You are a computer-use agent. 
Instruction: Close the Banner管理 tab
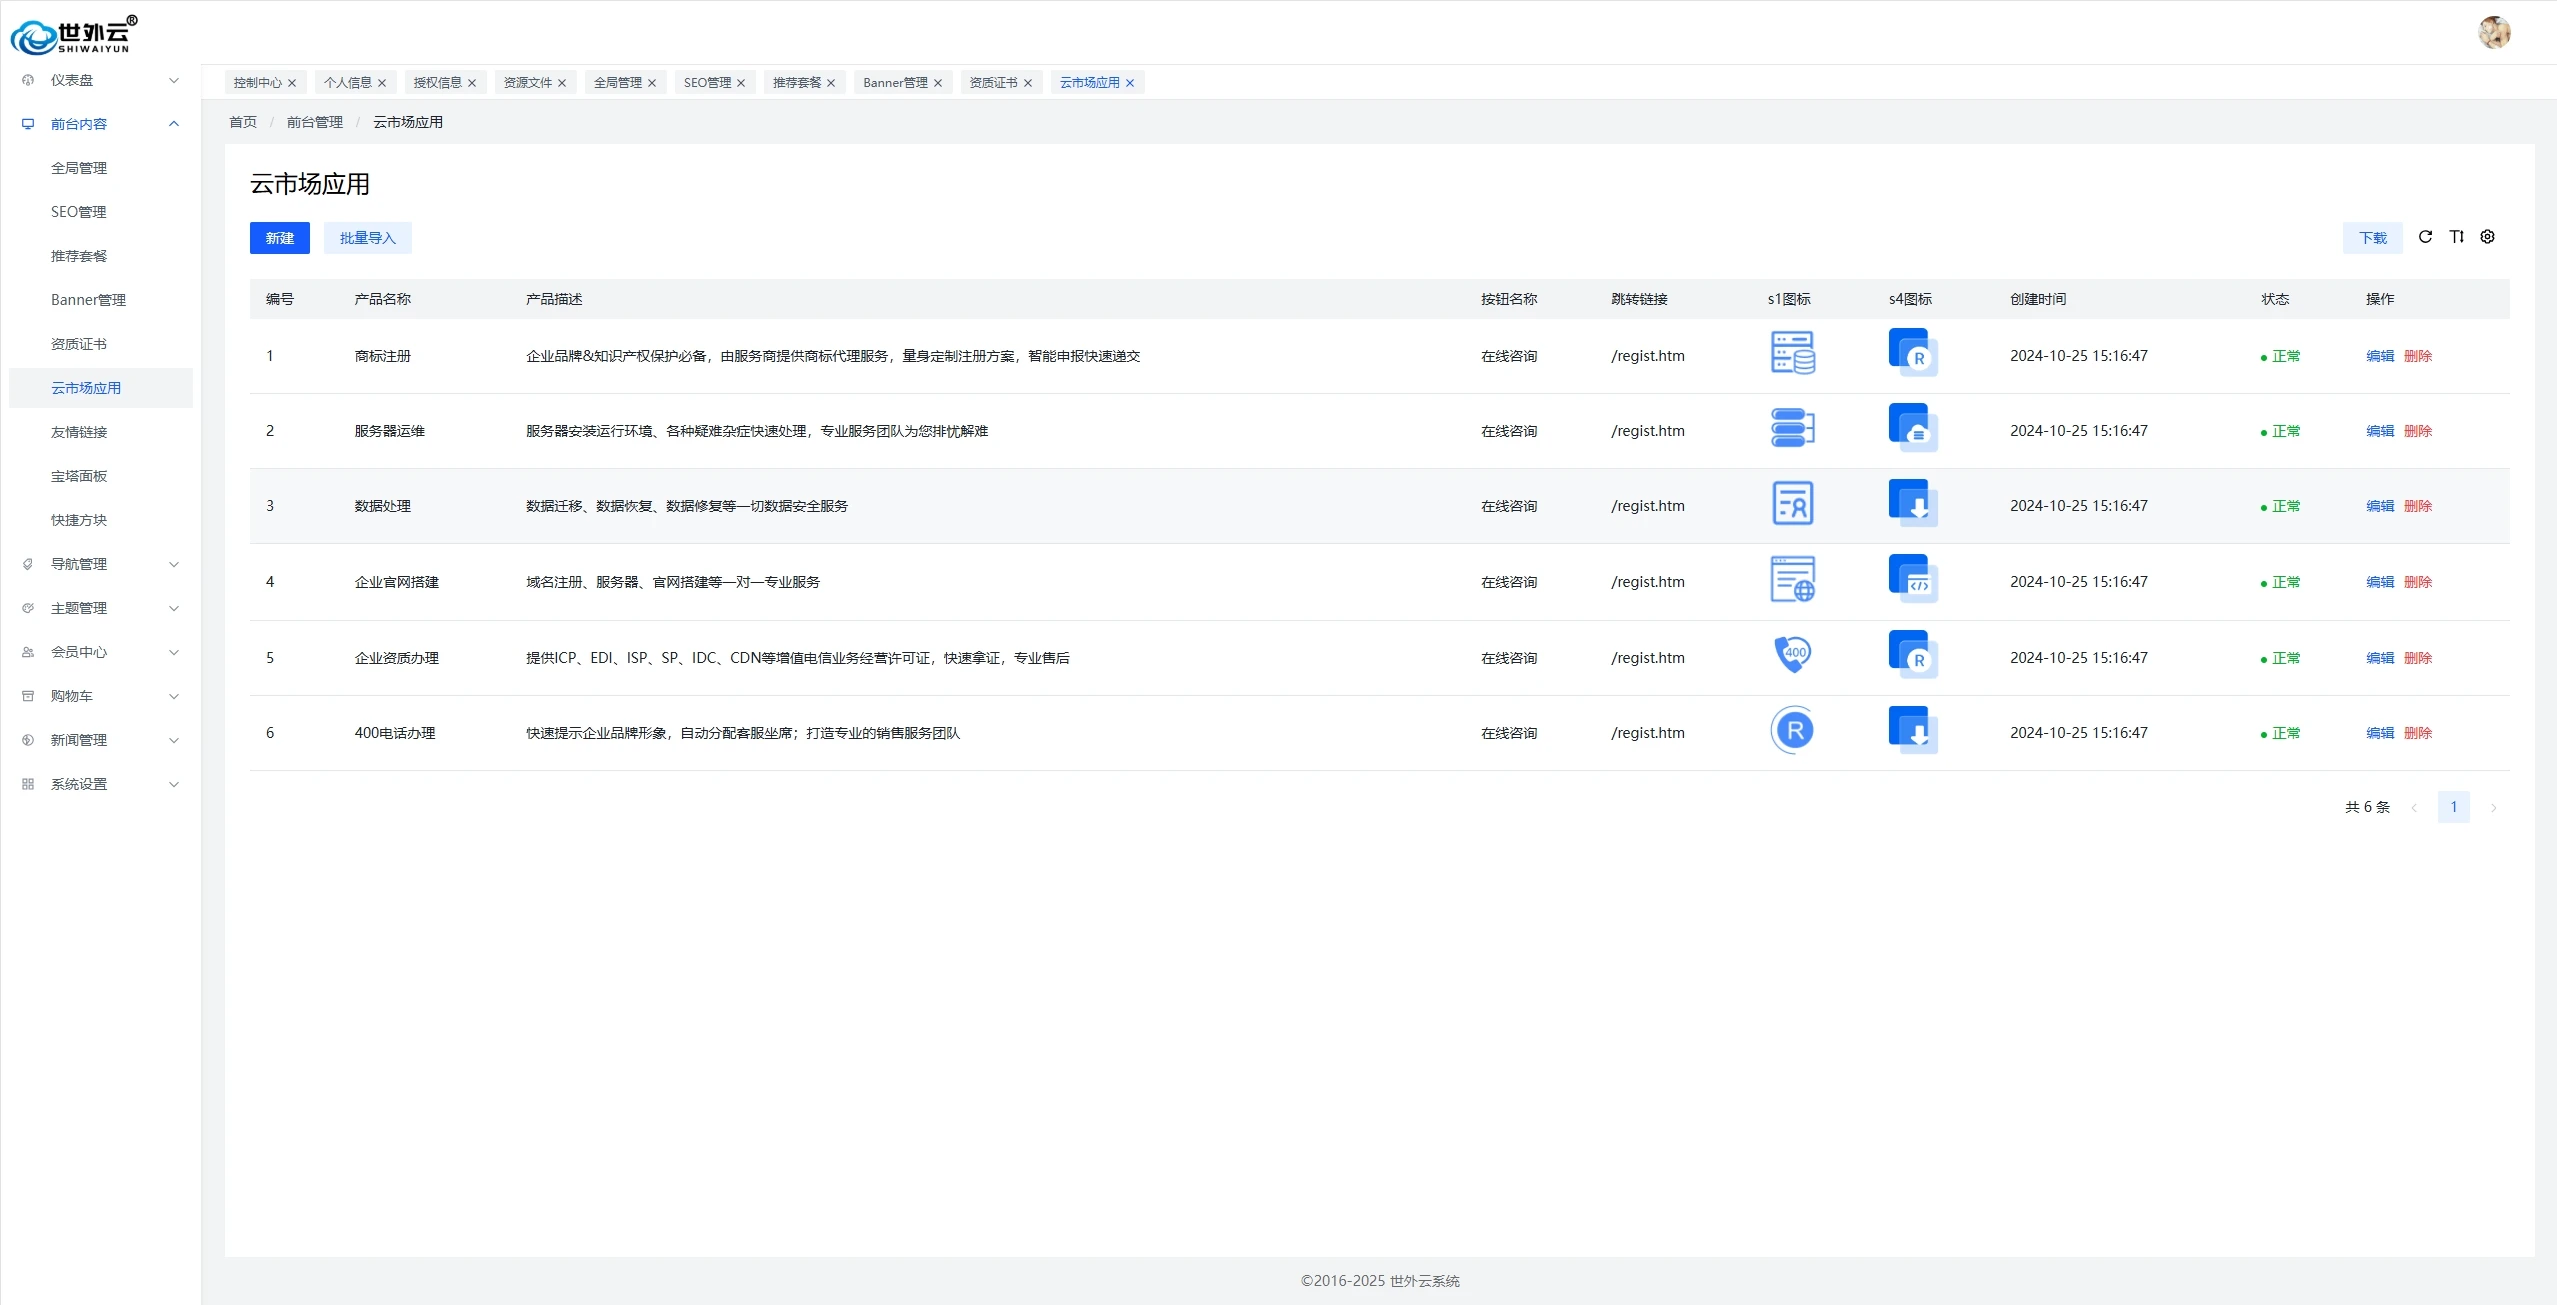pos(938,83)
